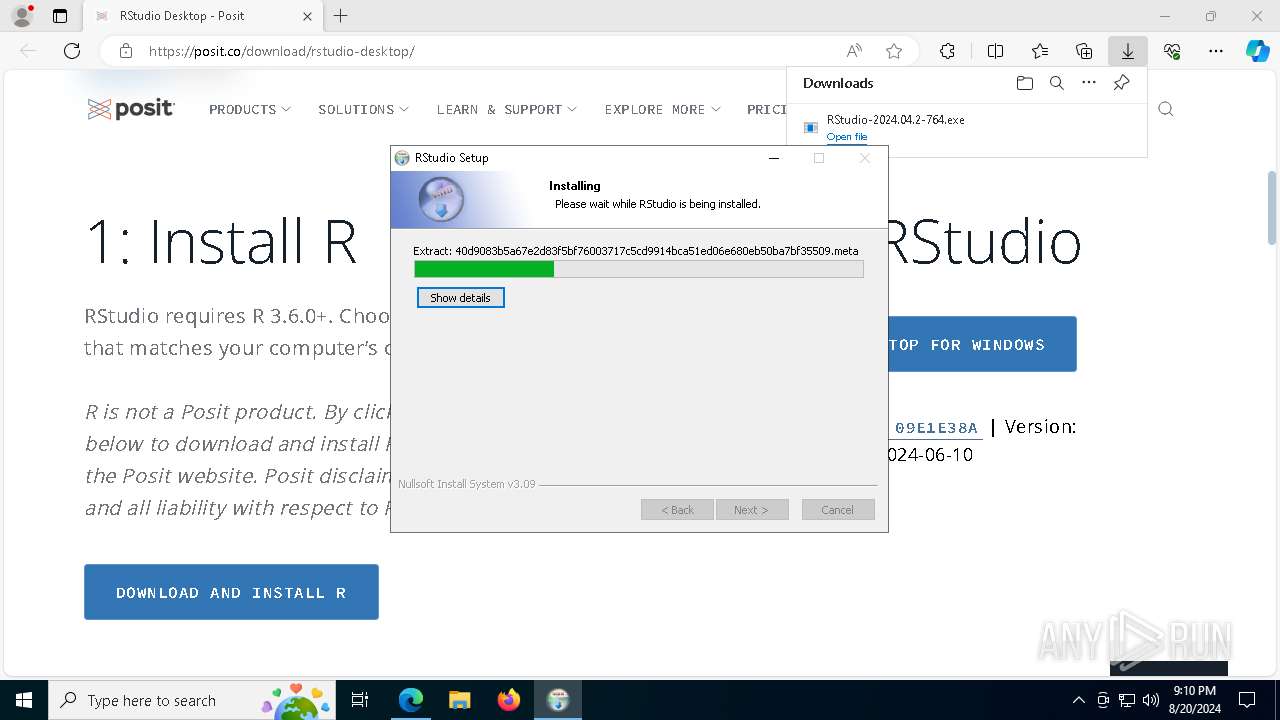Screen dimensions: 1280x720
Task: Click the taskbar search box
Action: point(193,700)
